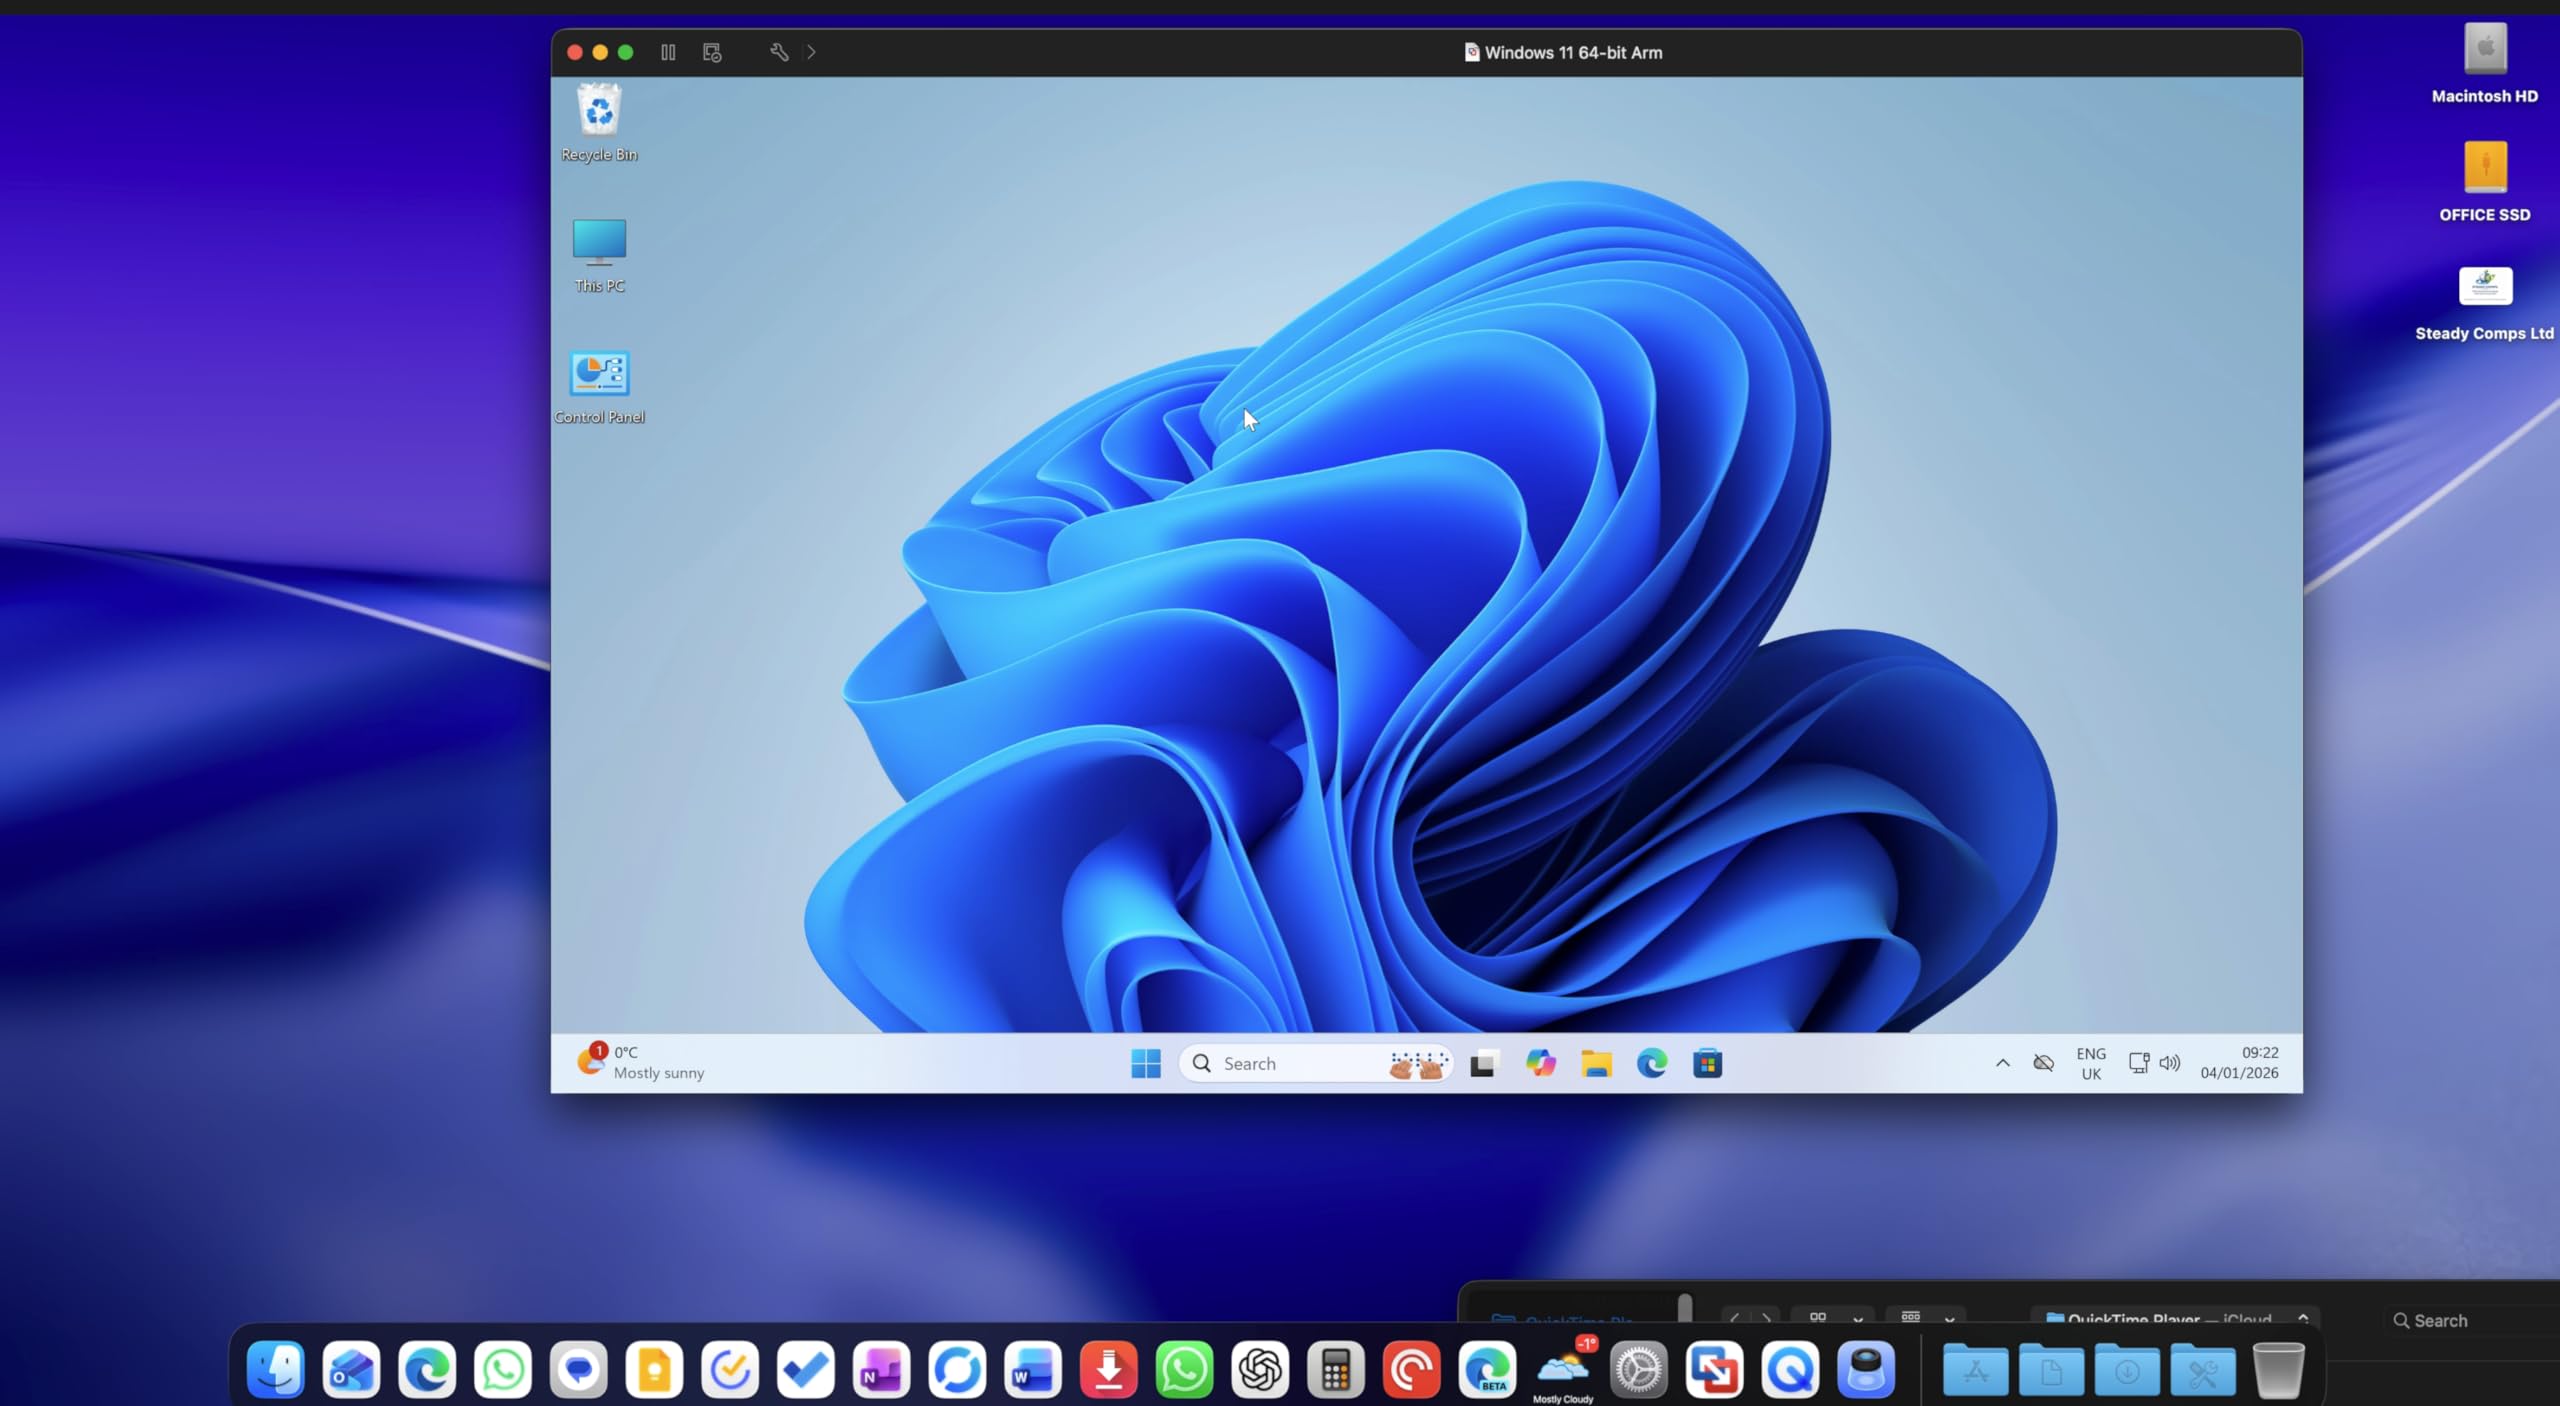
Task: Open System Settings gear in Dock
Action: click(1638, 1368)
